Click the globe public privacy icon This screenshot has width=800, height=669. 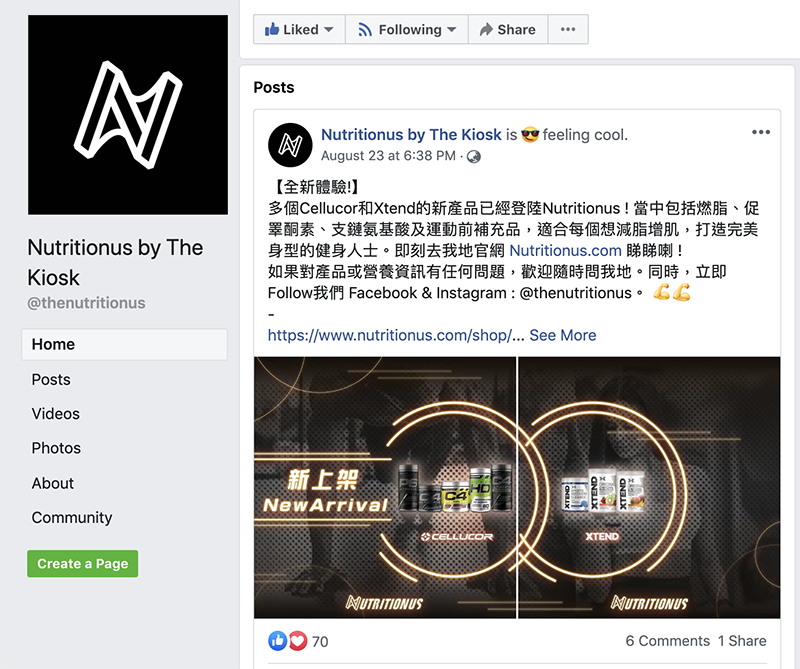coord(474,156)
